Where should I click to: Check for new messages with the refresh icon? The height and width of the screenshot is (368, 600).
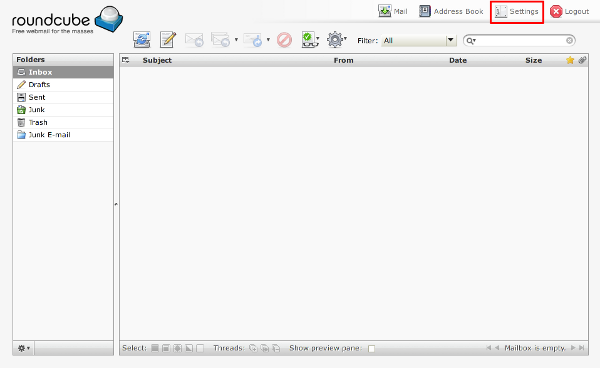pos(142,39)
